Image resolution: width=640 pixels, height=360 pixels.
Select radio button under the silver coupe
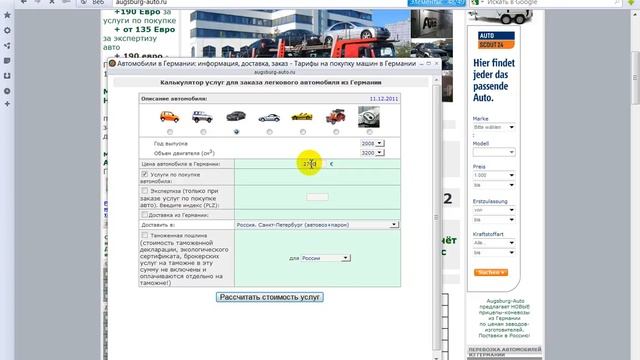pyautogui.click(x=269, y=132)
